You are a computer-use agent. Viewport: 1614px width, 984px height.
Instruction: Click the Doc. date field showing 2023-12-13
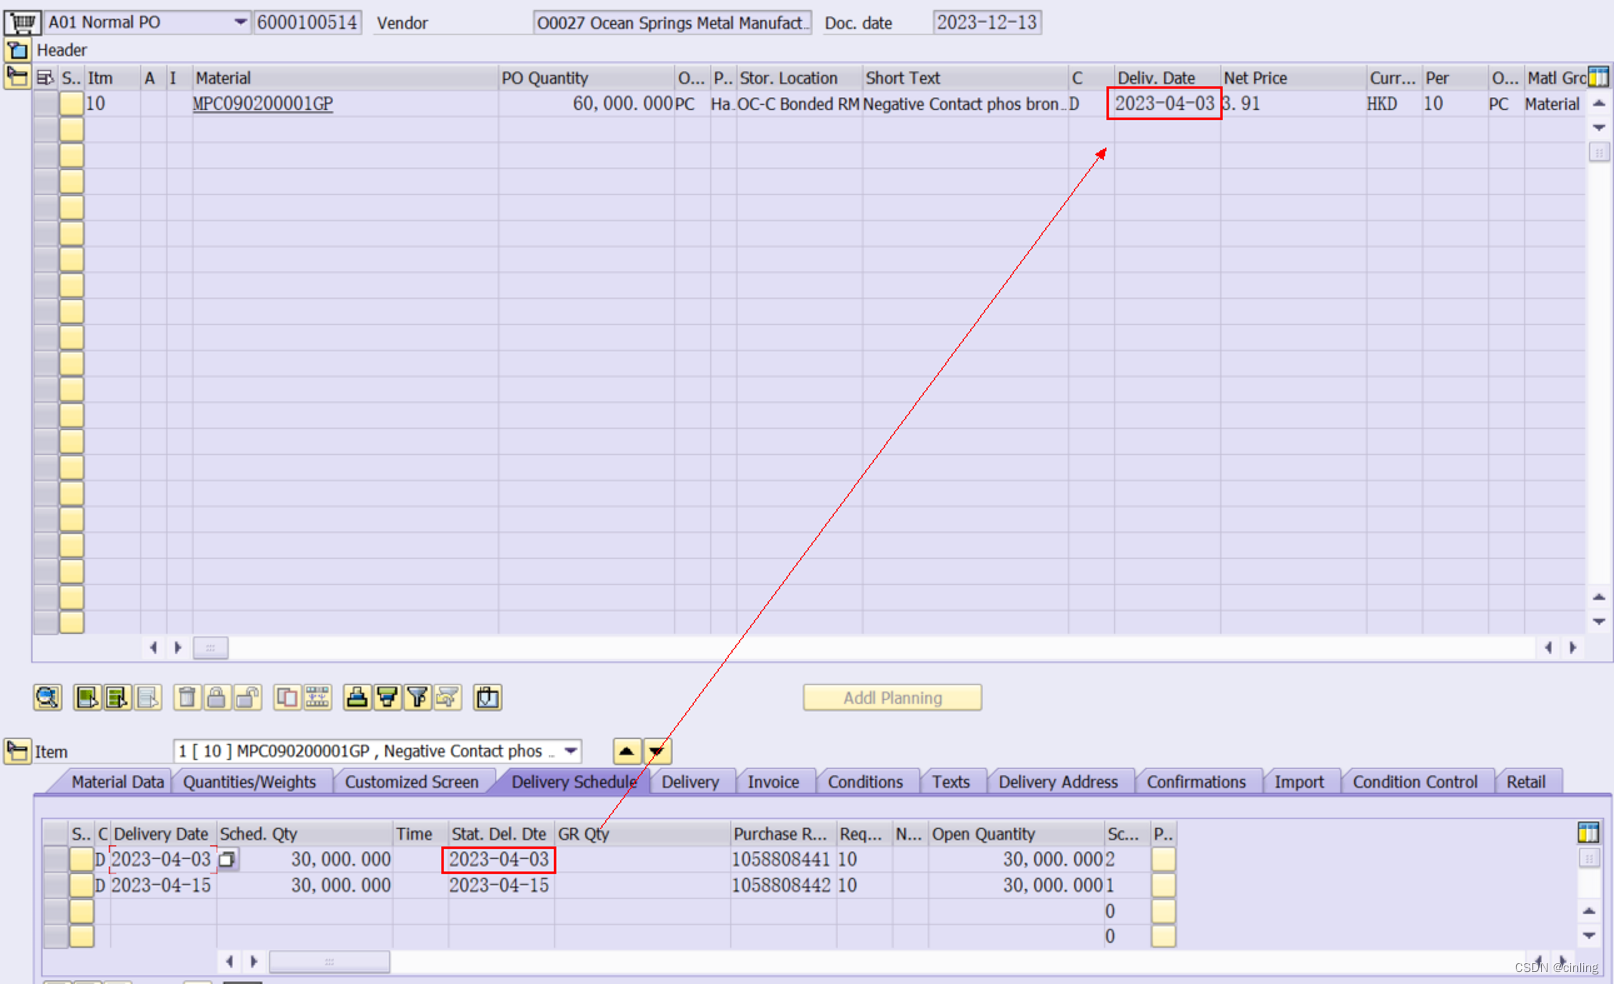pyautogui.click(x=986, y=21)
